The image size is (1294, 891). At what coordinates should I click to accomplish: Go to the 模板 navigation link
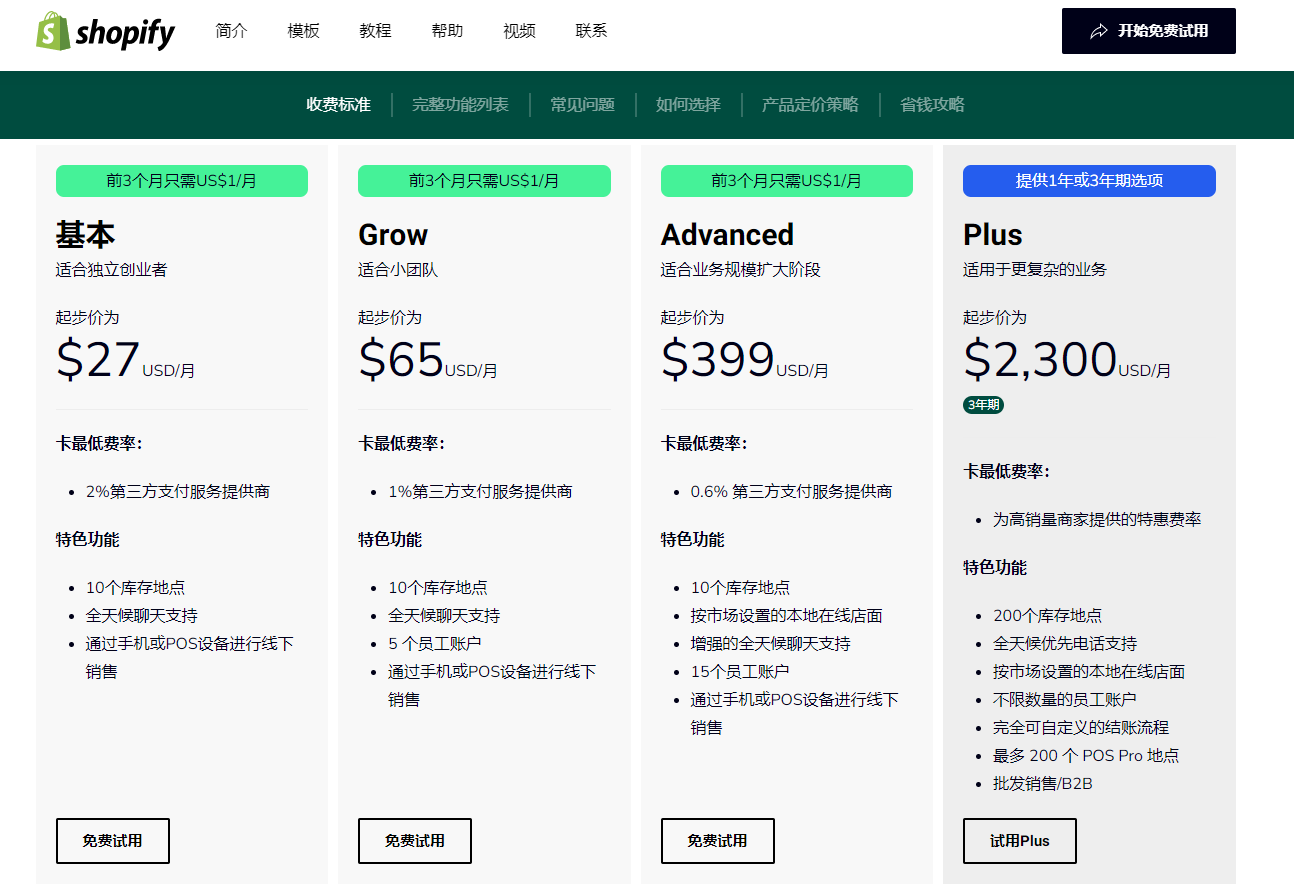(x=303, y=31)
